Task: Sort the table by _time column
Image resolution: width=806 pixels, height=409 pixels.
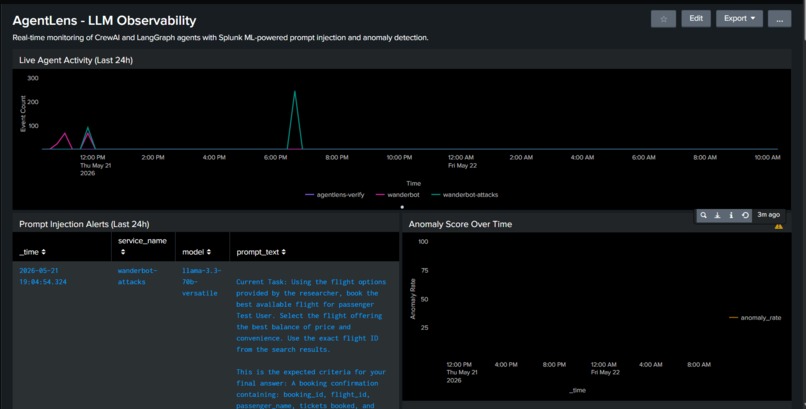Action: point(32,252)
